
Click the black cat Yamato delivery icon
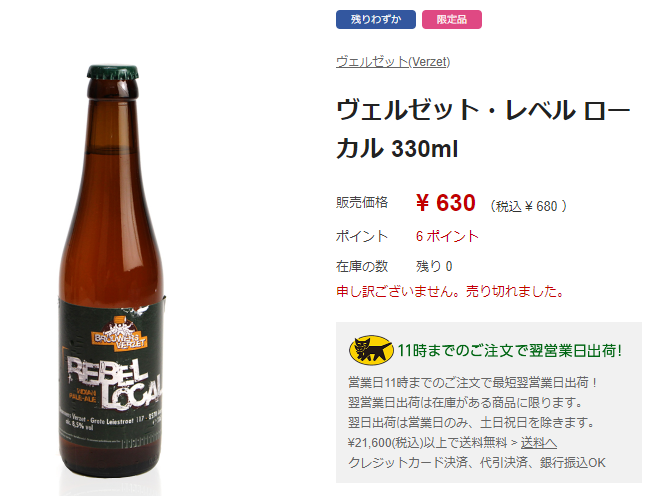371,350
